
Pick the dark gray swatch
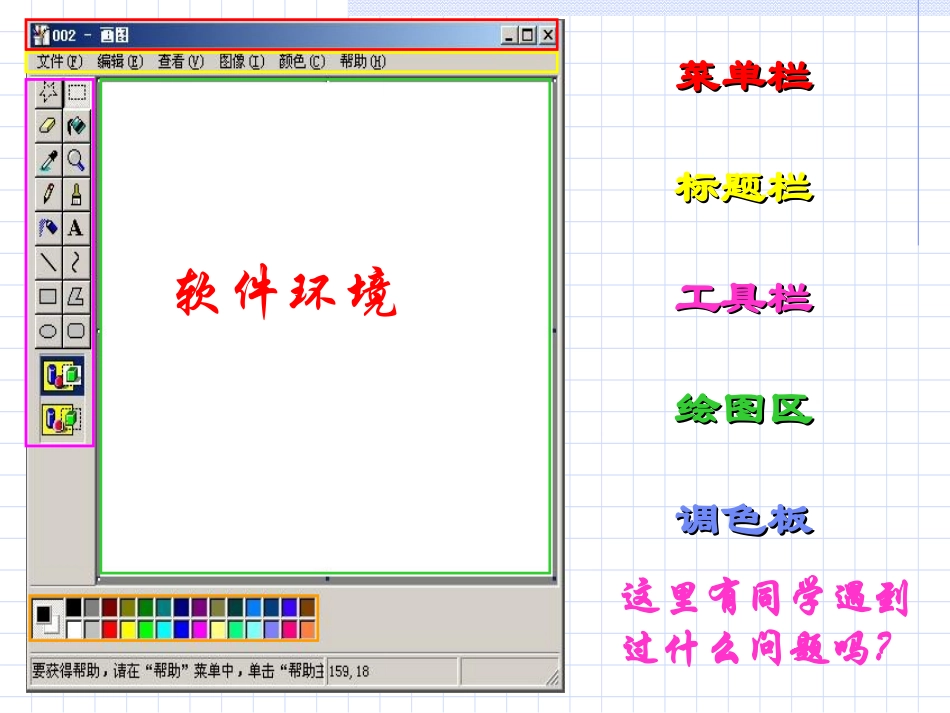(x=92, y=608)
